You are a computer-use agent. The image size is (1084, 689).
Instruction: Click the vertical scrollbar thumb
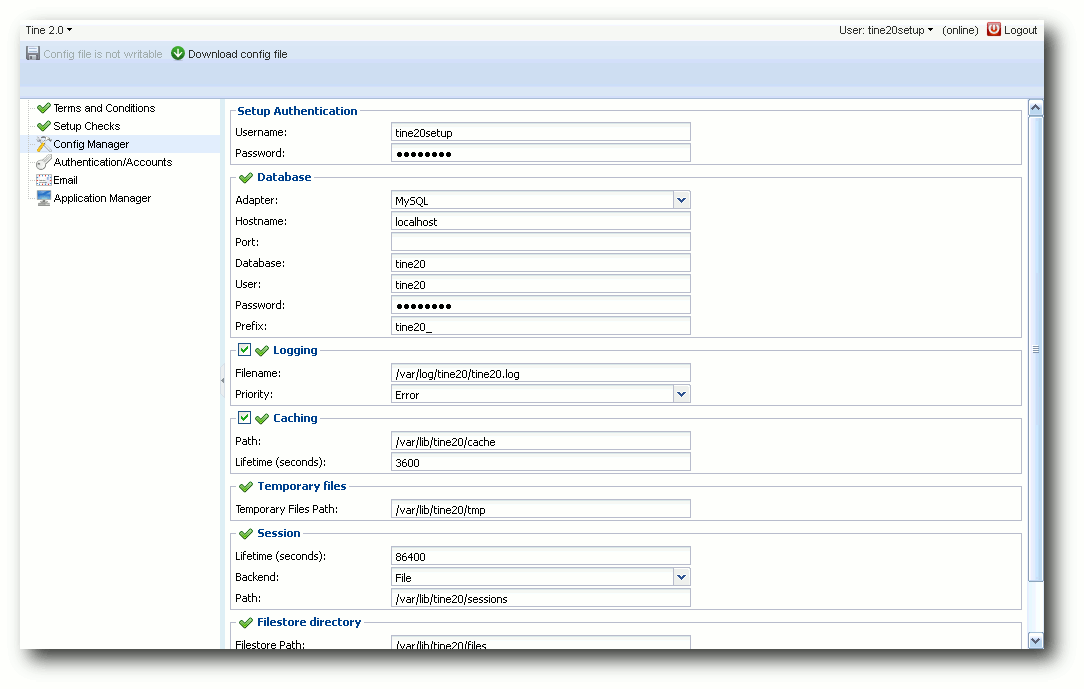pyautogui.click(x=1035, y=349)
